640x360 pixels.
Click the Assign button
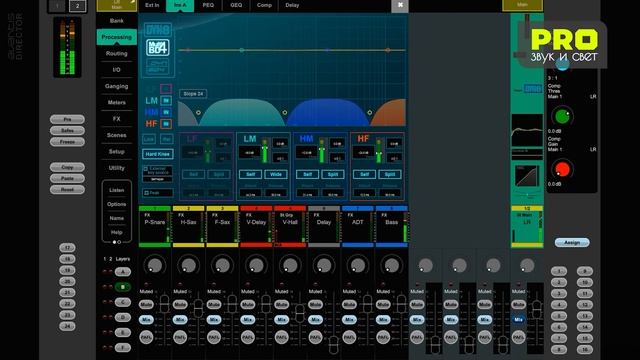click(572, 242)
